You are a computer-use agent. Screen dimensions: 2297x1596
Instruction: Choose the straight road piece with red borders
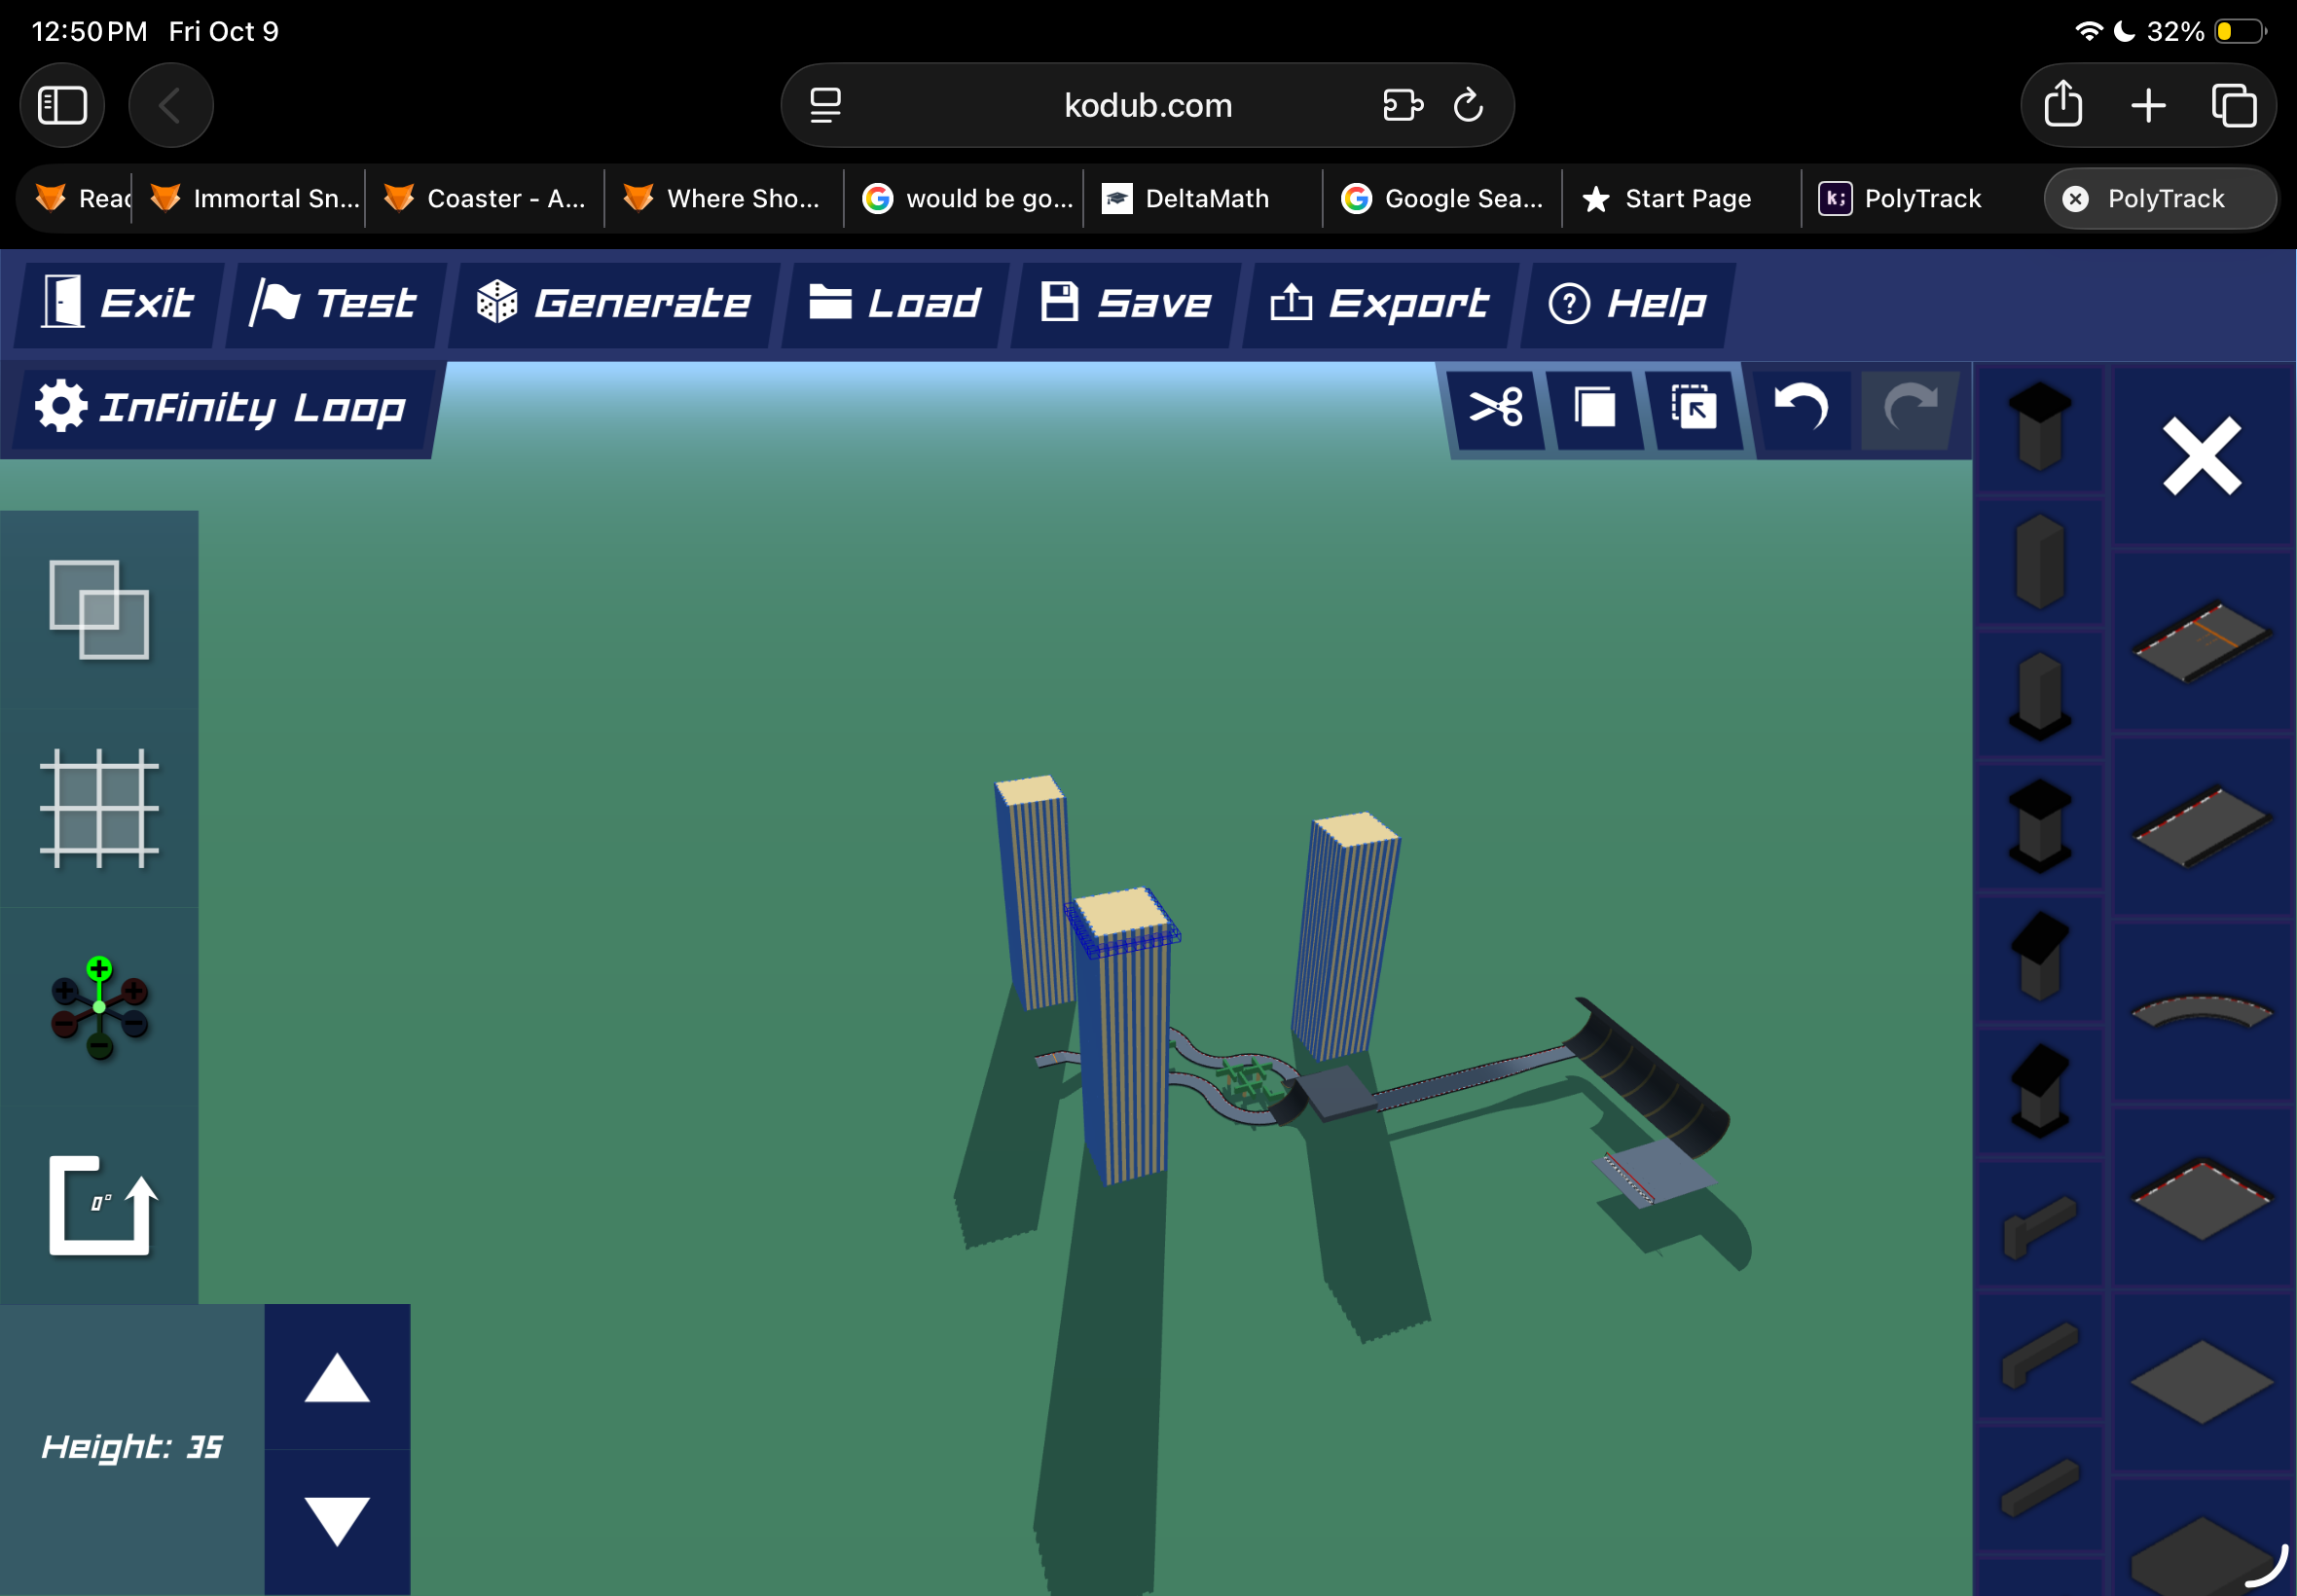click(2202, 826)
